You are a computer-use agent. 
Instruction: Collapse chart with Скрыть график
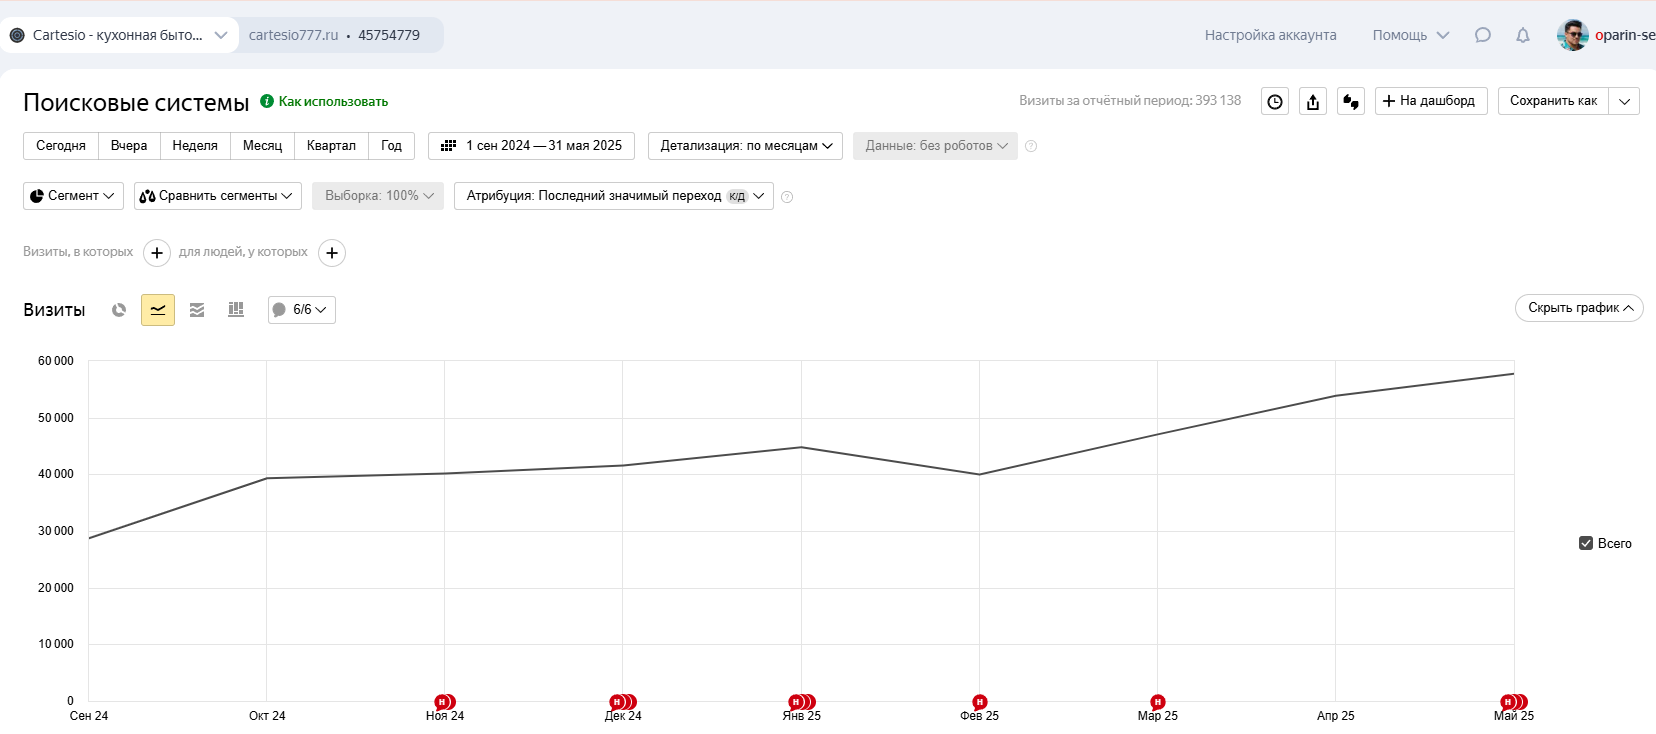pos(1578,308)
